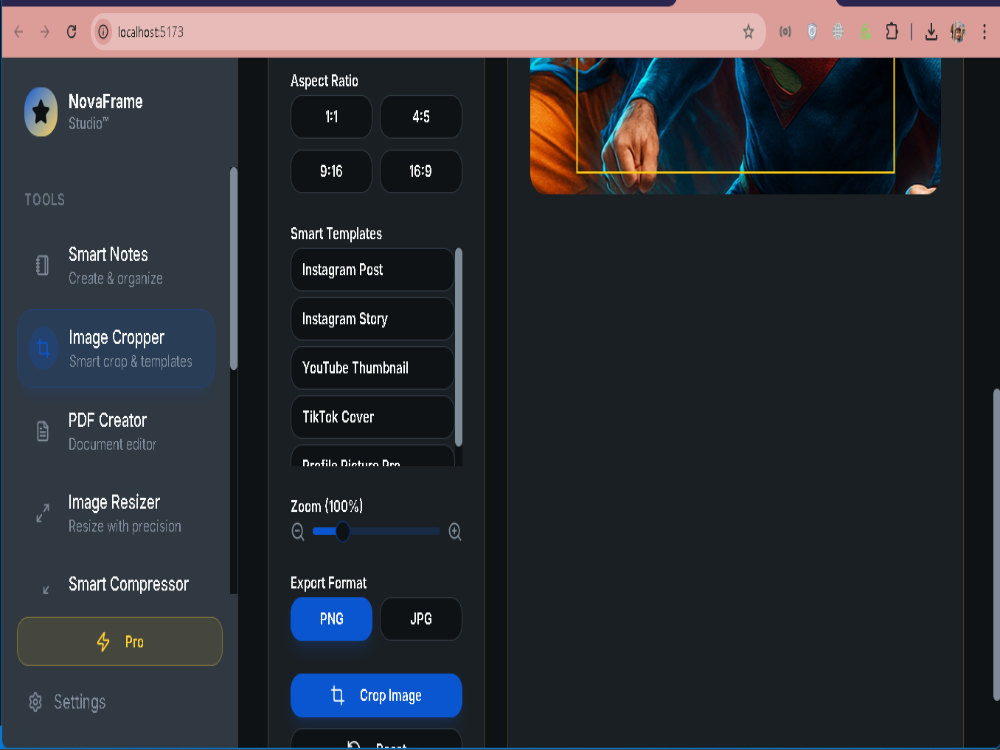Image resolution: width=1000 pixels, height=750 pixels.
Task: Click the image preview in the crop canvas
Action: tap(735, 126)
